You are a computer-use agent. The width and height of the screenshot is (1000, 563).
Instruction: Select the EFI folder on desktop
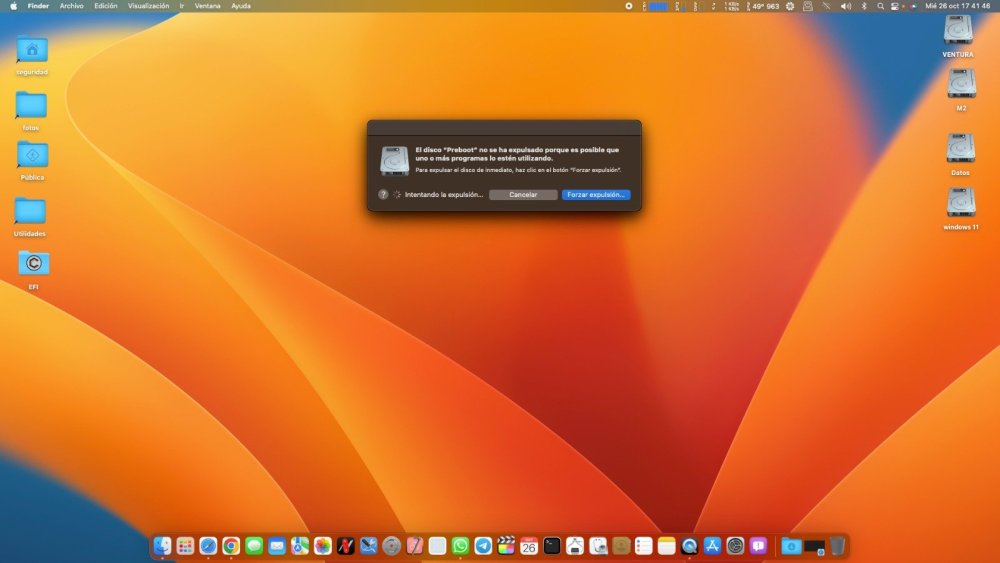34,263
